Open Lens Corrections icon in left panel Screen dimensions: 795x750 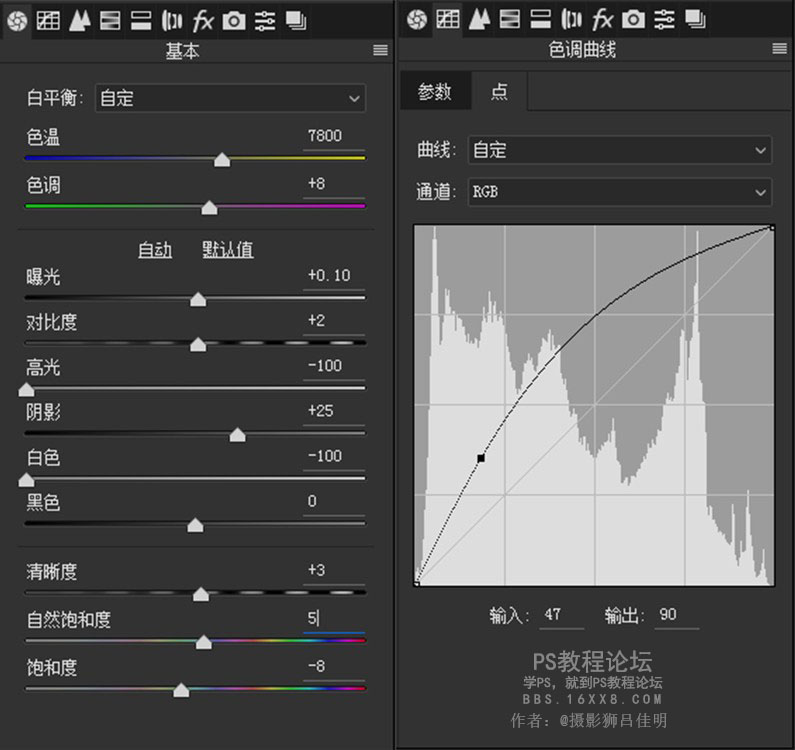(x=172, y=21)
